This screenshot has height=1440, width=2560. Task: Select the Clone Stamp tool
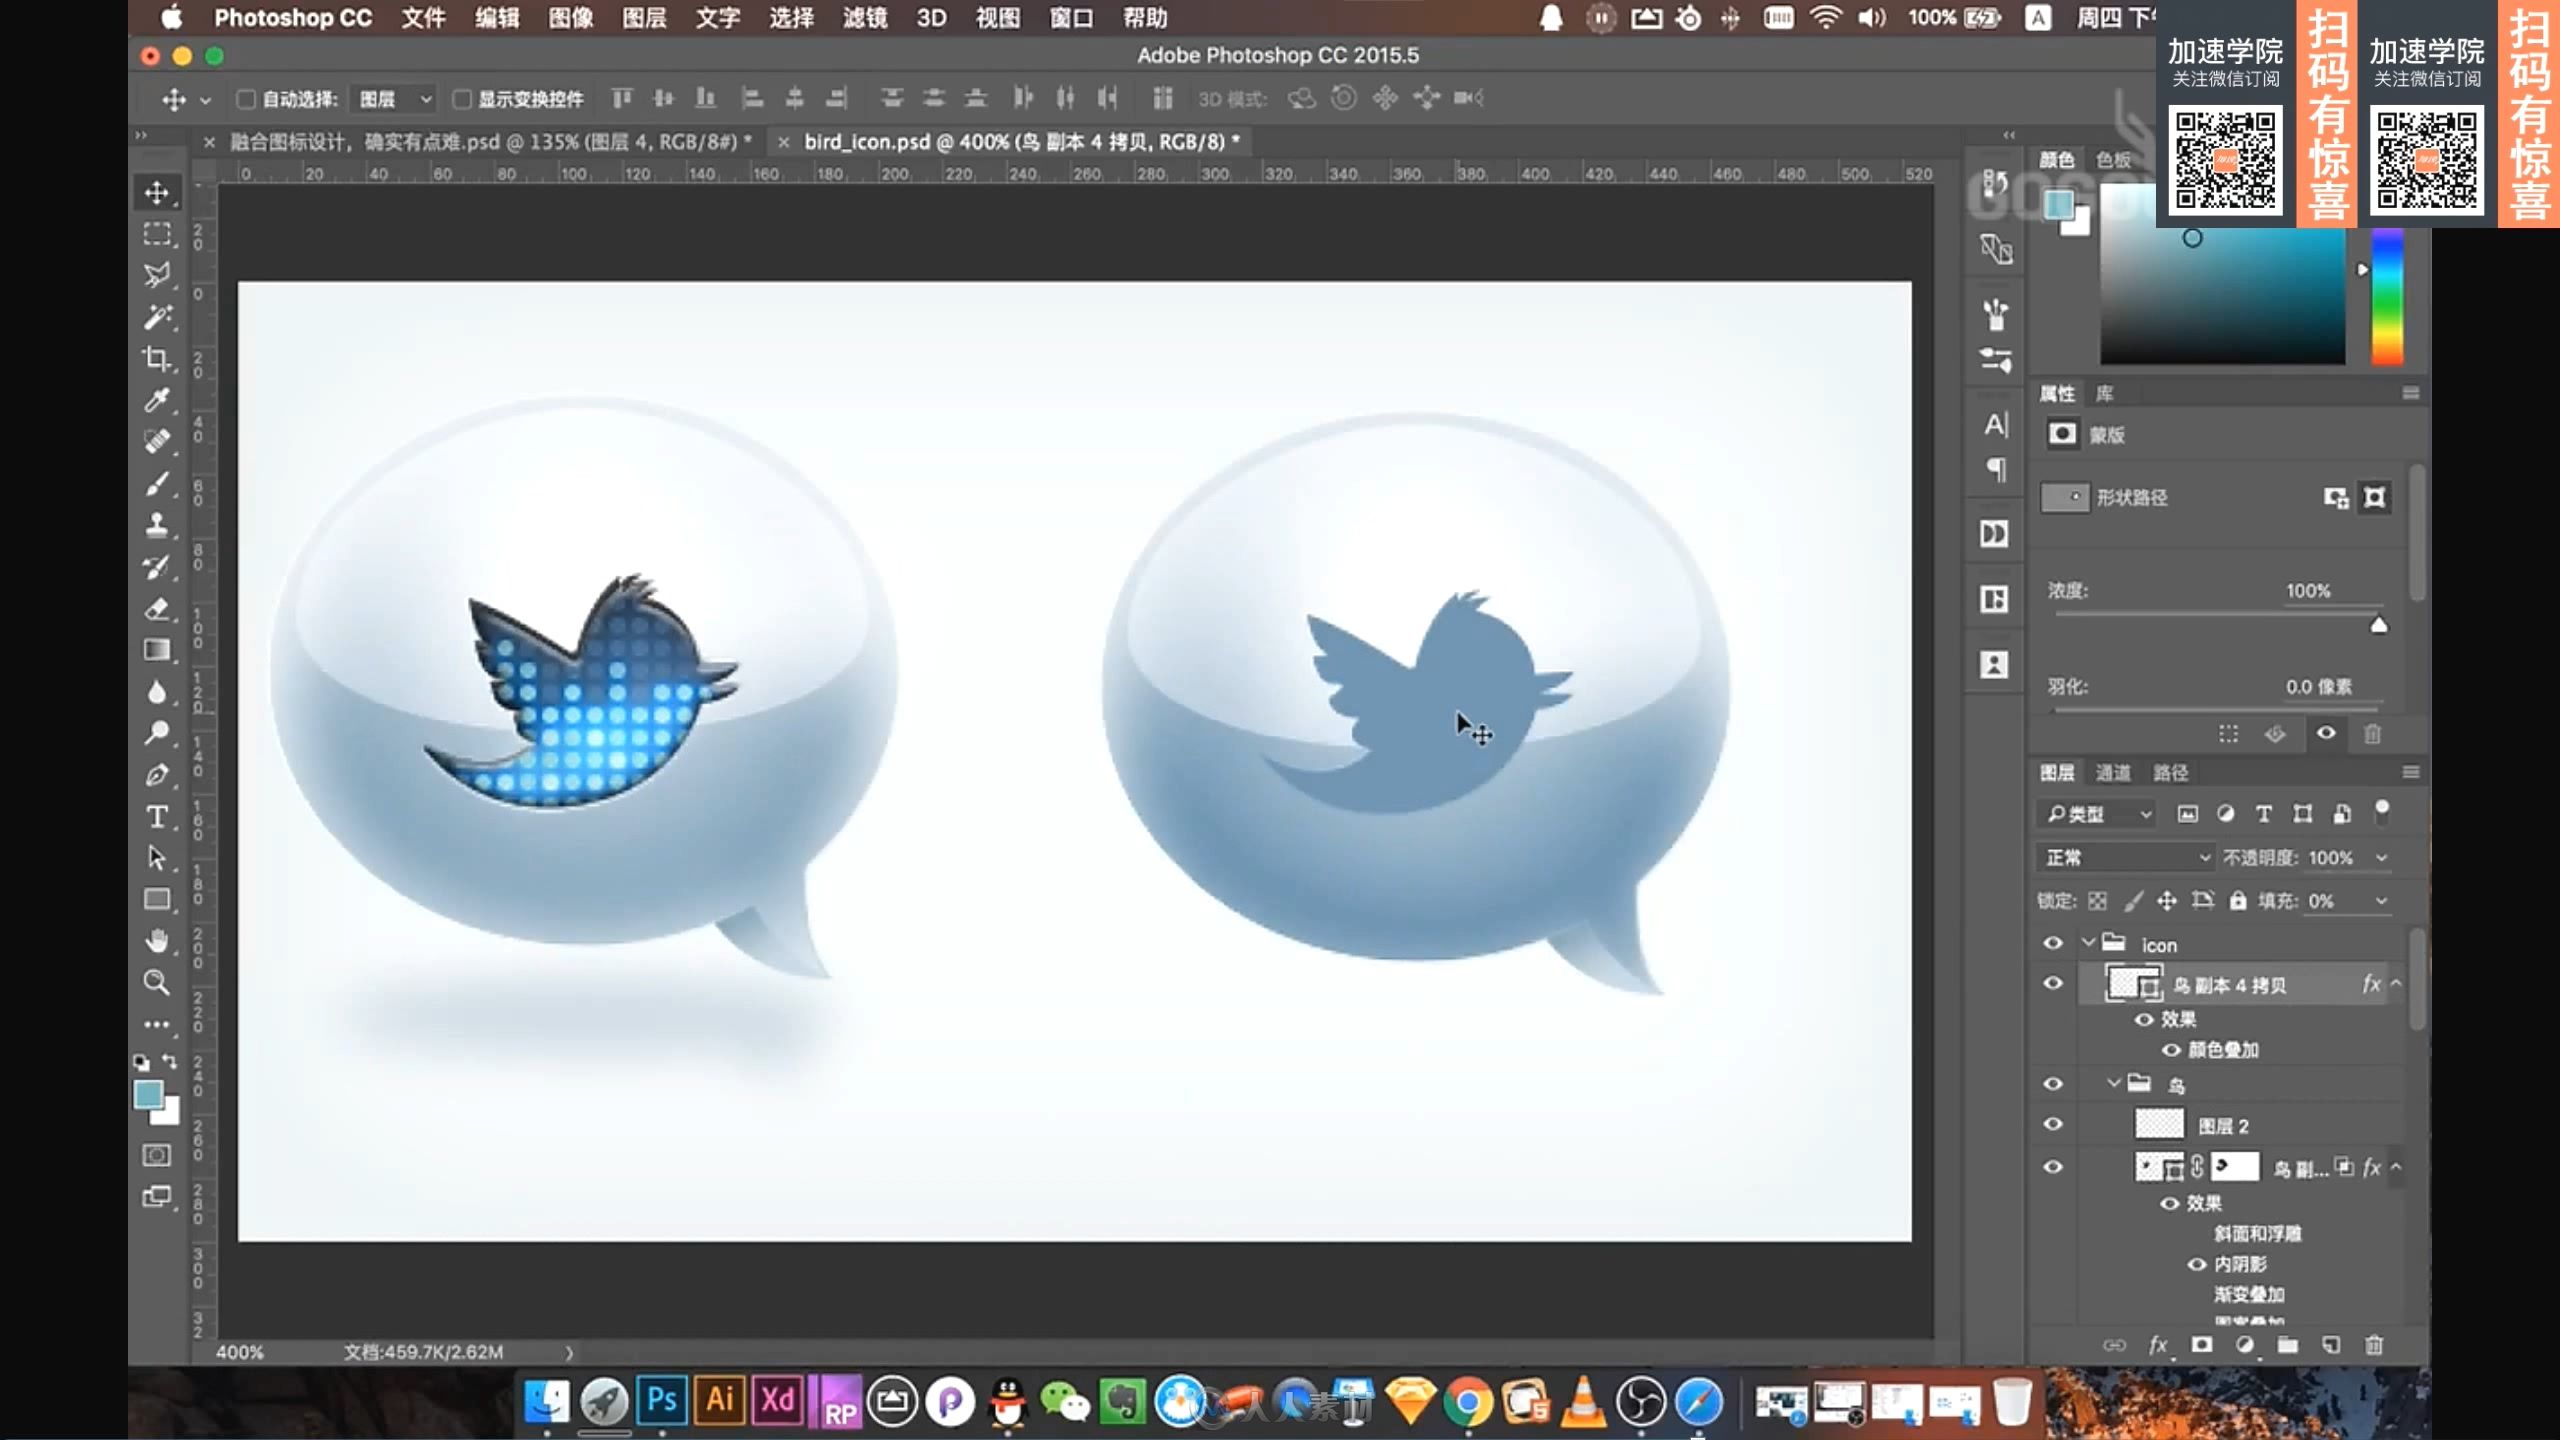(157, 525)
